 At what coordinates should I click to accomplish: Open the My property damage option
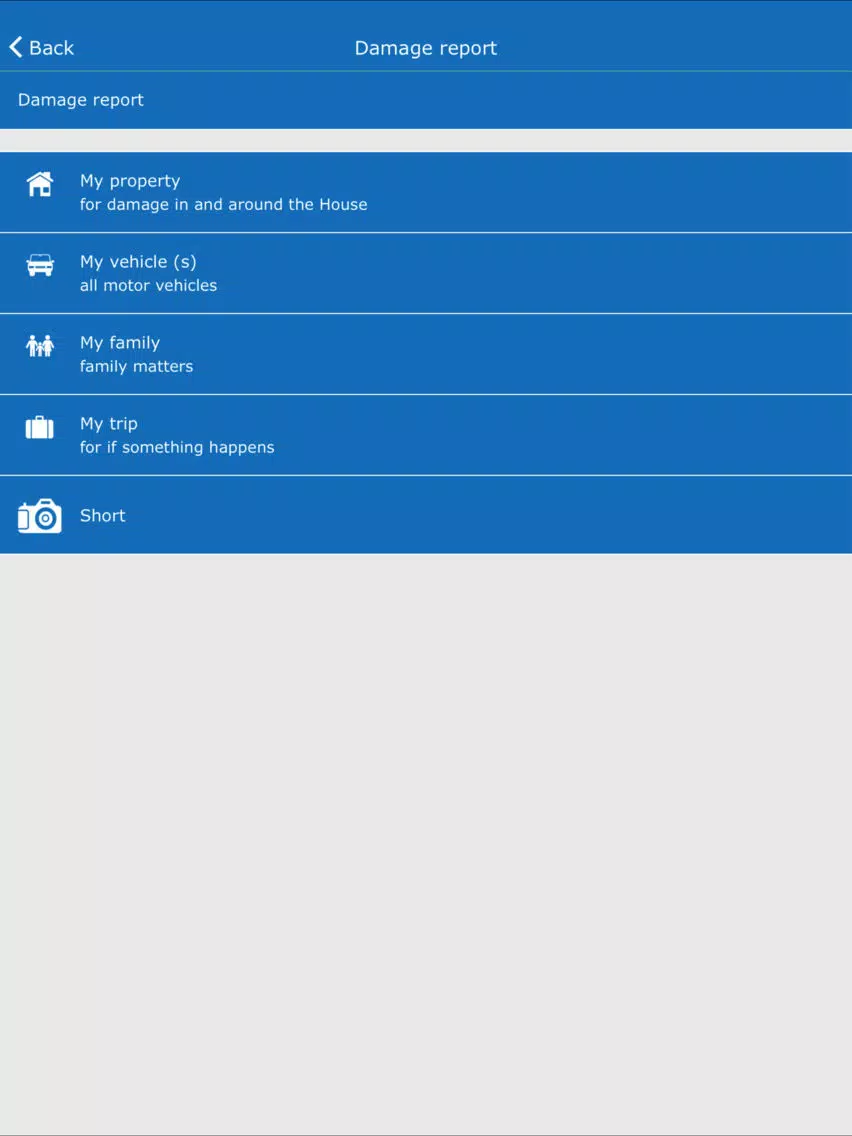(426, 192)
